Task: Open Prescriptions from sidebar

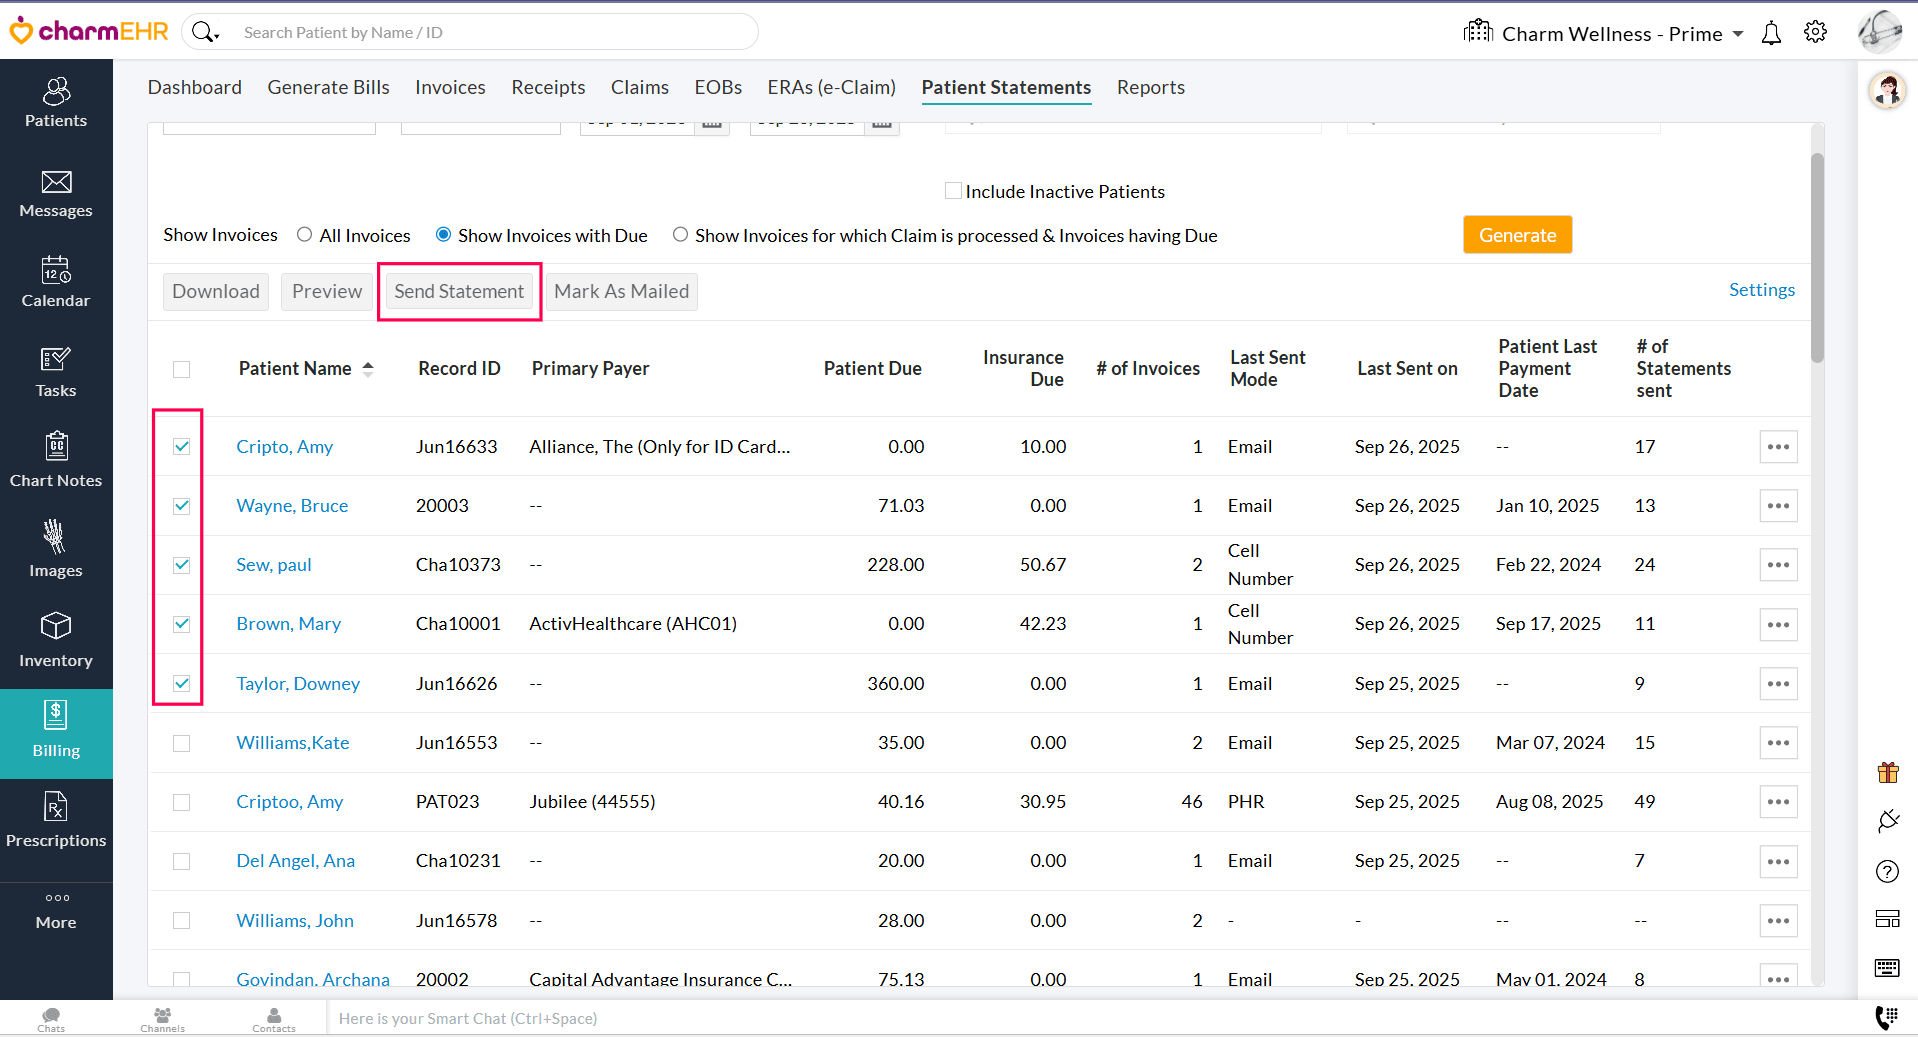Action: [x=56, y=821]
